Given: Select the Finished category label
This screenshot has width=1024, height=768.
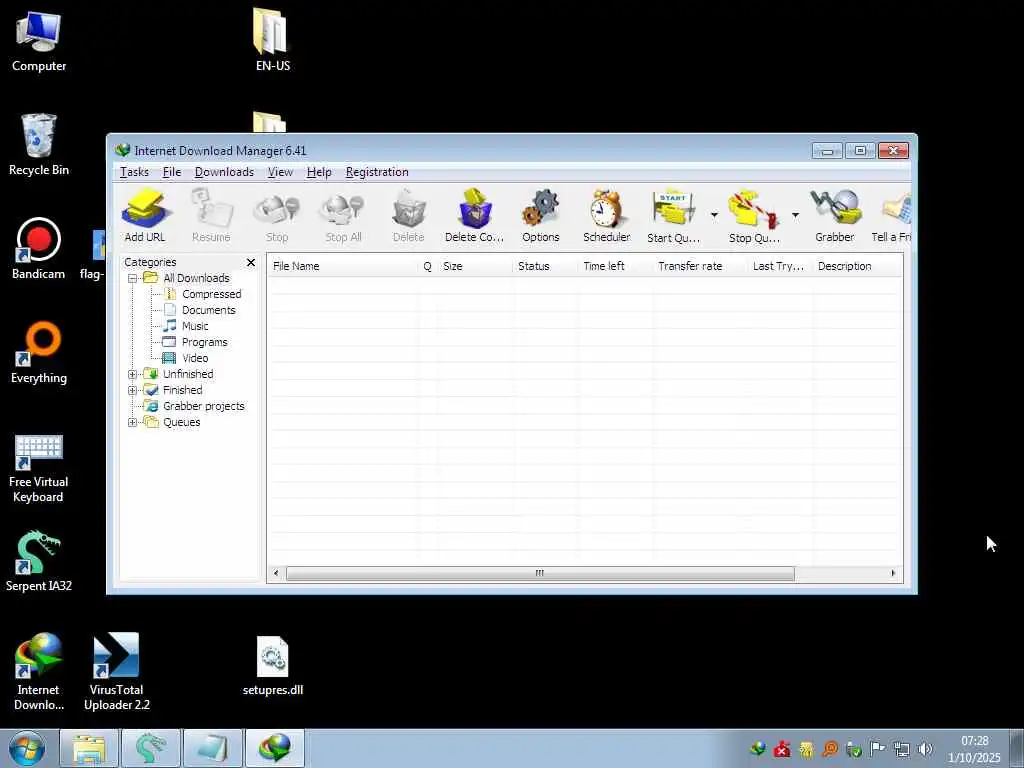Looking at the screenshot, I should [x=182, y=391].
